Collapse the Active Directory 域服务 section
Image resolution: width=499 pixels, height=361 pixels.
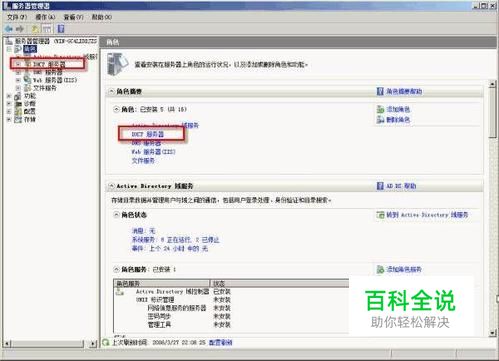pyautogui.click(x=112, y=186)
